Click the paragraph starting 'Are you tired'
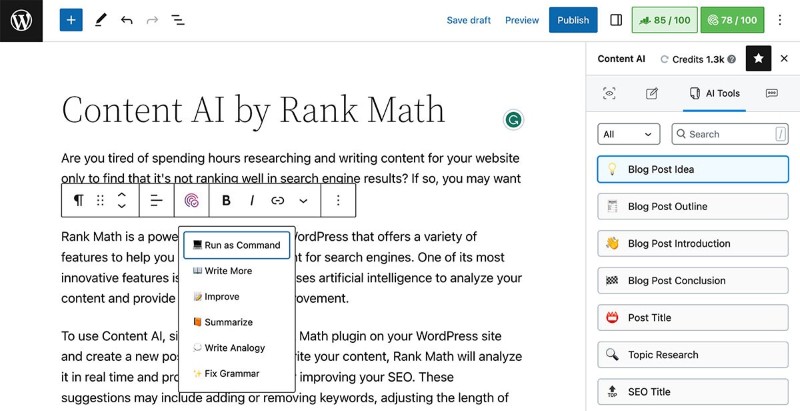Image resolution: width=800 pixels, height=411 pixels. [x=291, y=168]
